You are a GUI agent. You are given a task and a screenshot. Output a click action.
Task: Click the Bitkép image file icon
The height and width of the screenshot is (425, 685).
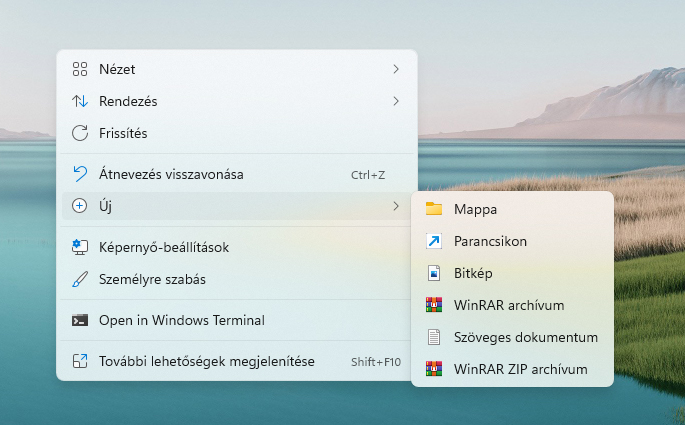coord(433,273)
